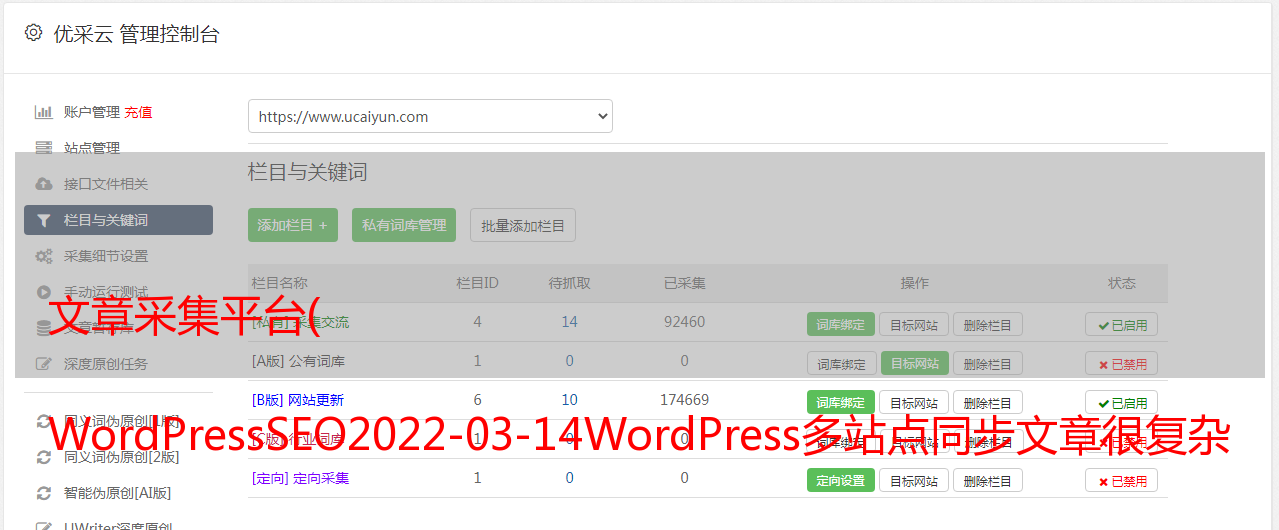Click 批量添加栏目 button
Viewport: 1279px width, 530px height.
(523, 225)
